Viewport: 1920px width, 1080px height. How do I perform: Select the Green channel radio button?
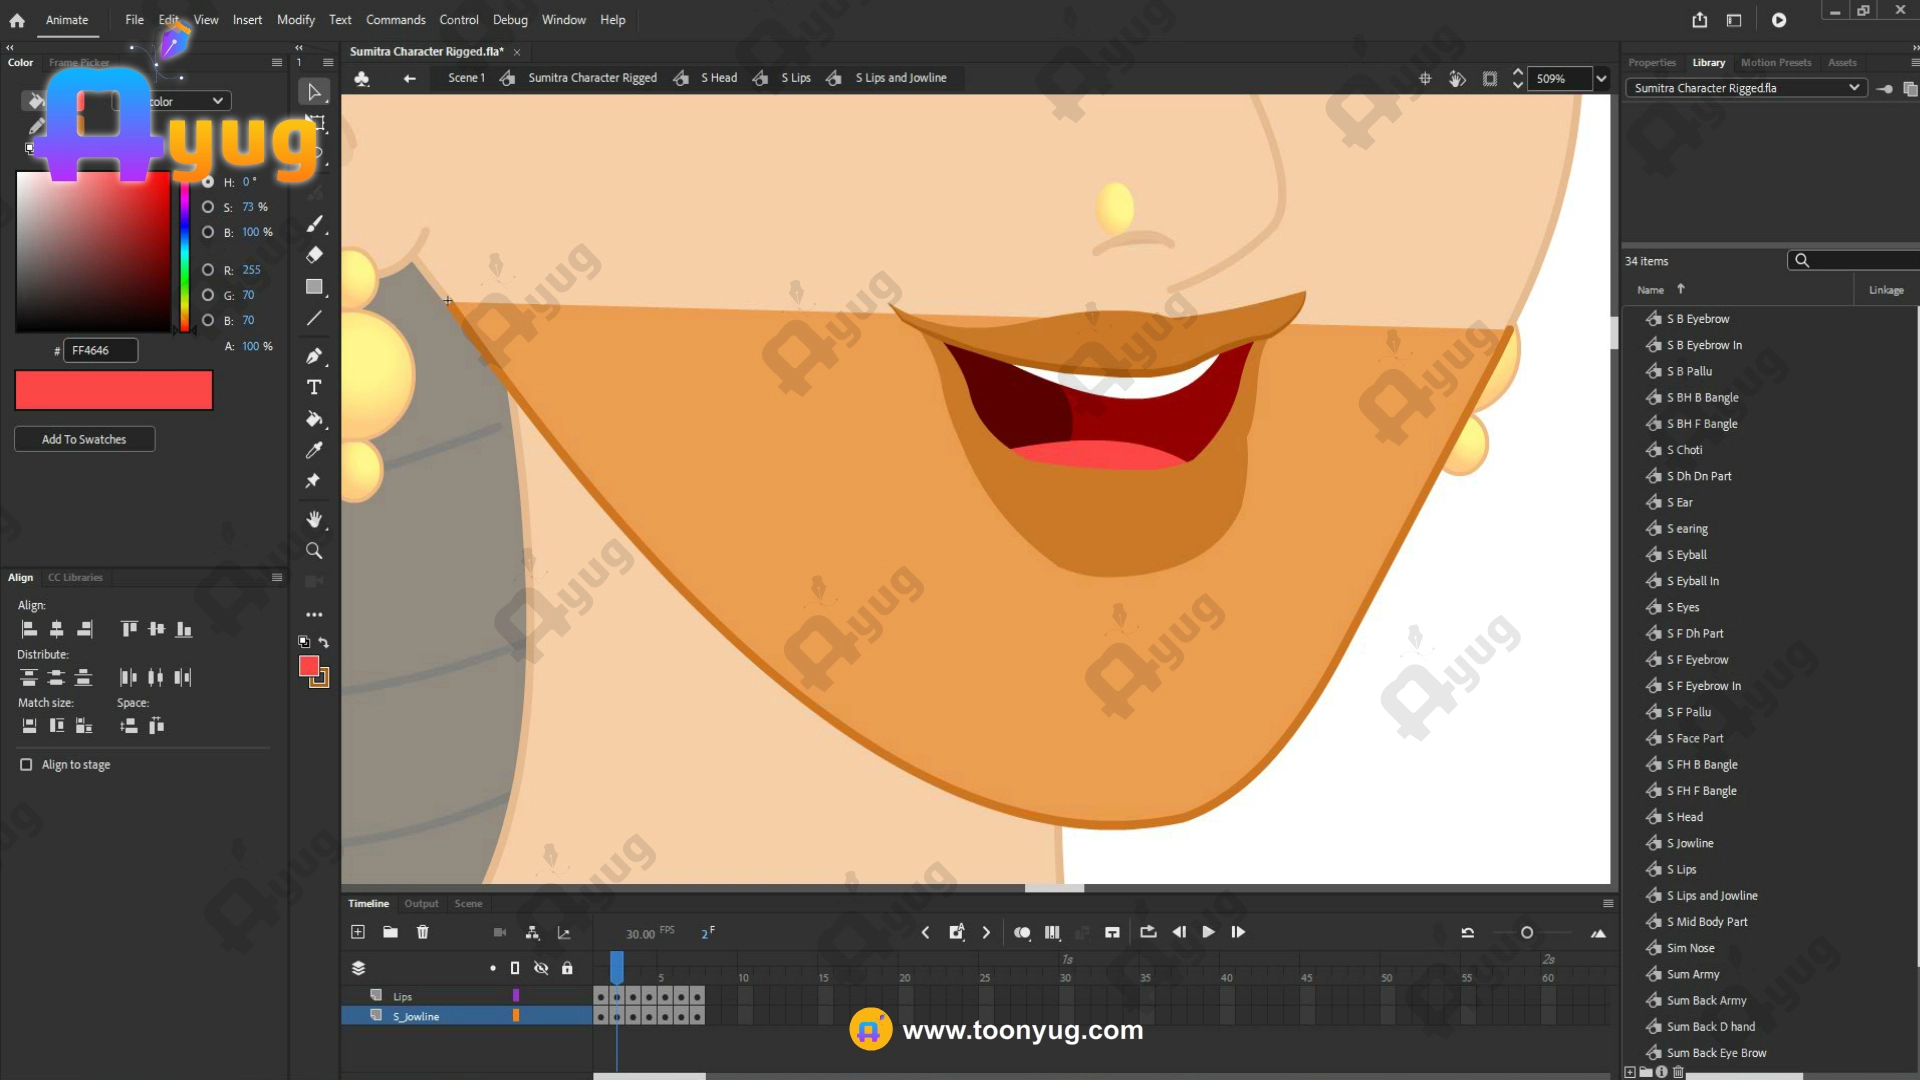tap(208, 295)
